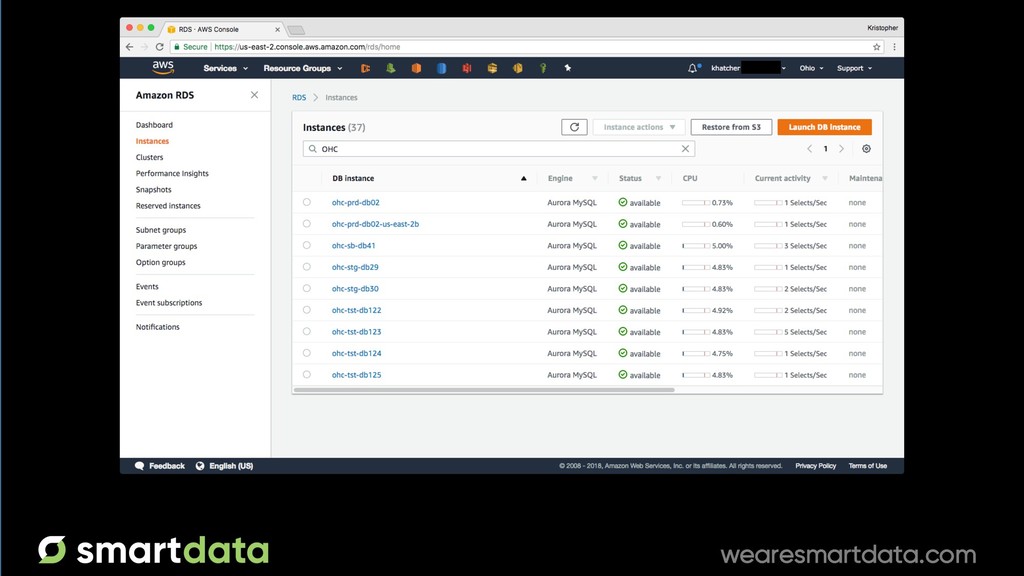Open table preferences gear icon
The height and width of the screenshot is (576, 1024).
(x=866, y=149)
